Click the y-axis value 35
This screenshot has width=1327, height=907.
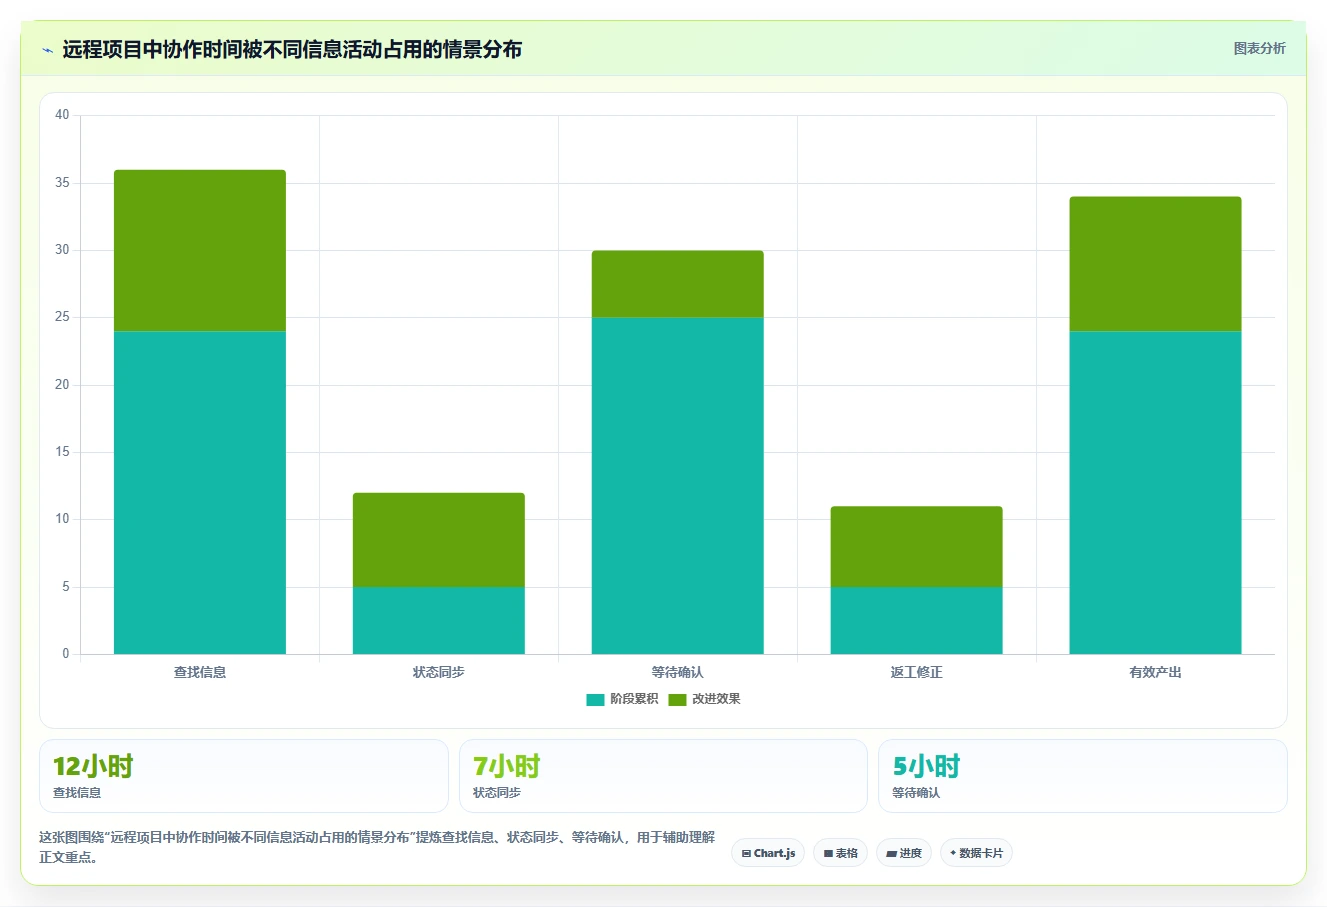click(x=62, y=183)
